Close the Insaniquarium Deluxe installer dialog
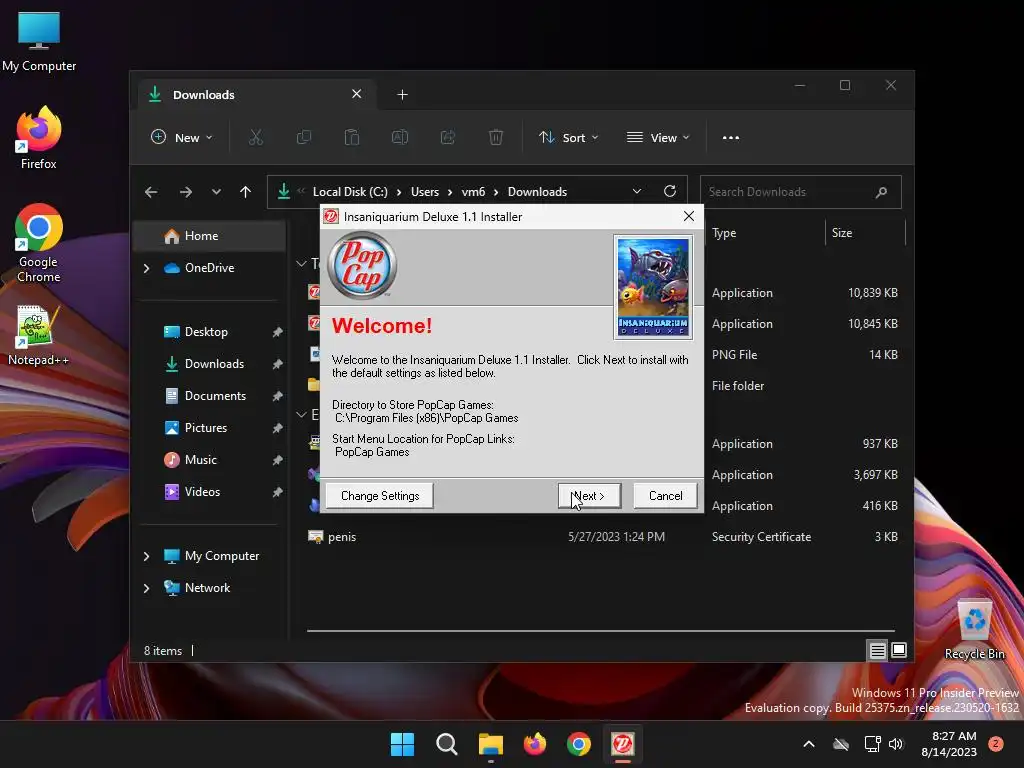 [x=688, y=216]
